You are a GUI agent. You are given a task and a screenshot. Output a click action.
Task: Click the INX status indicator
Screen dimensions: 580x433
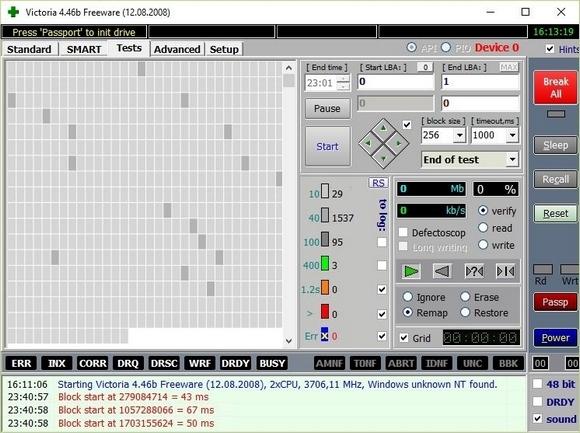[x=56, y=363]
